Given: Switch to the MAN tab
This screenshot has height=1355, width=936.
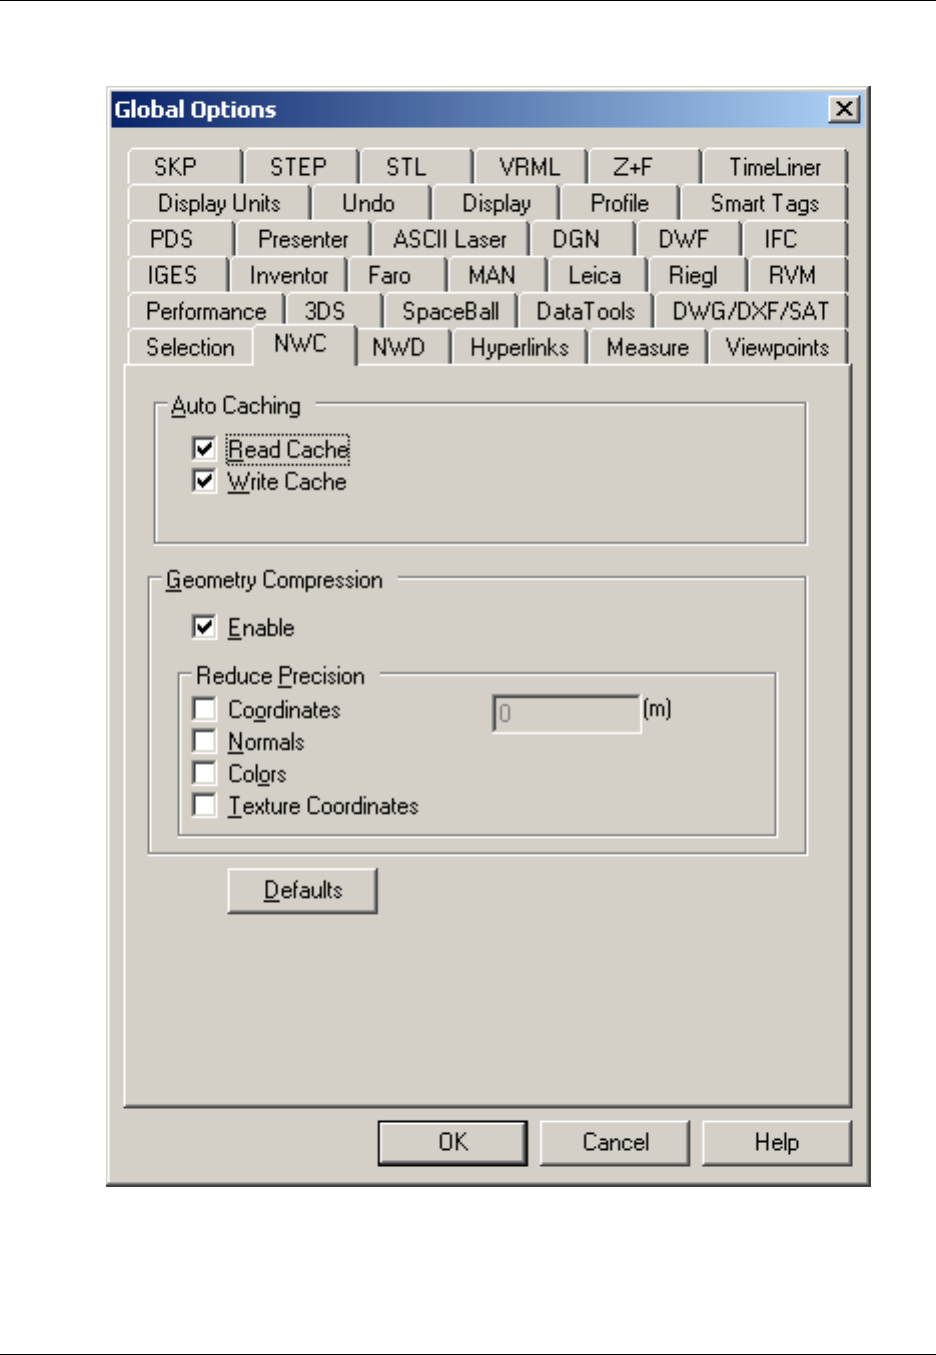Looking at the screenshot, I should pyautogui.click(x=496, y=275).
